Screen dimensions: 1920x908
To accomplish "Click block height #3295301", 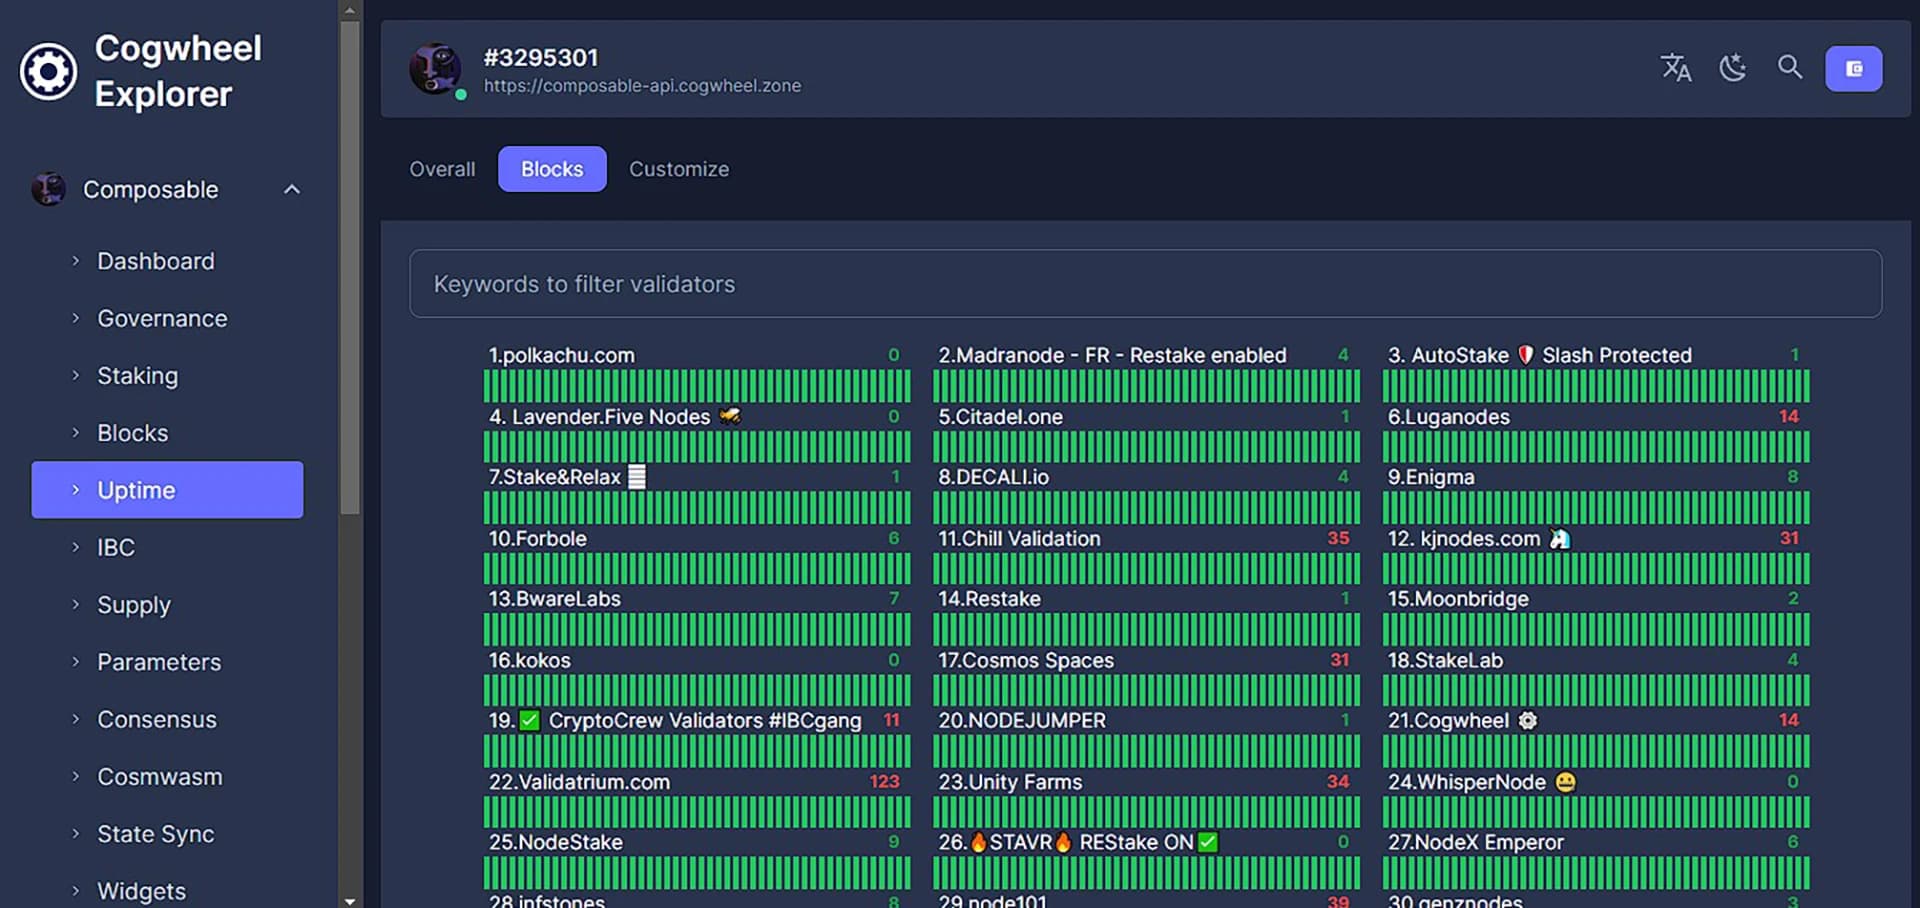I will (x=541, y=57).
